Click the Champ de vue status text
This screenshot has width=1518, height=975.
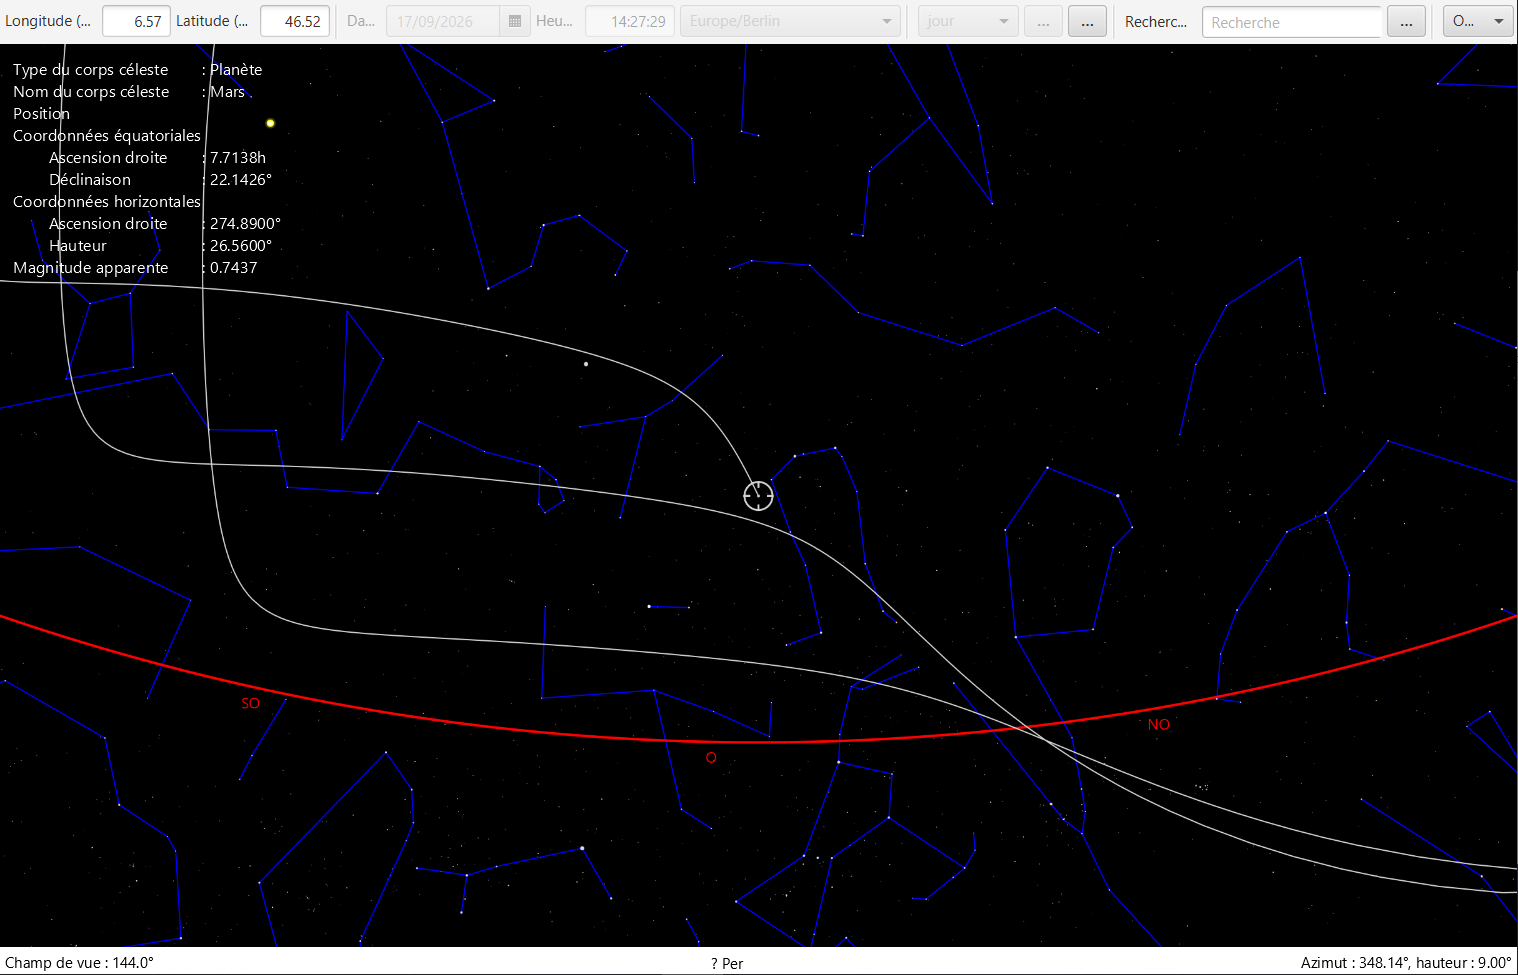tap(79, 962)
